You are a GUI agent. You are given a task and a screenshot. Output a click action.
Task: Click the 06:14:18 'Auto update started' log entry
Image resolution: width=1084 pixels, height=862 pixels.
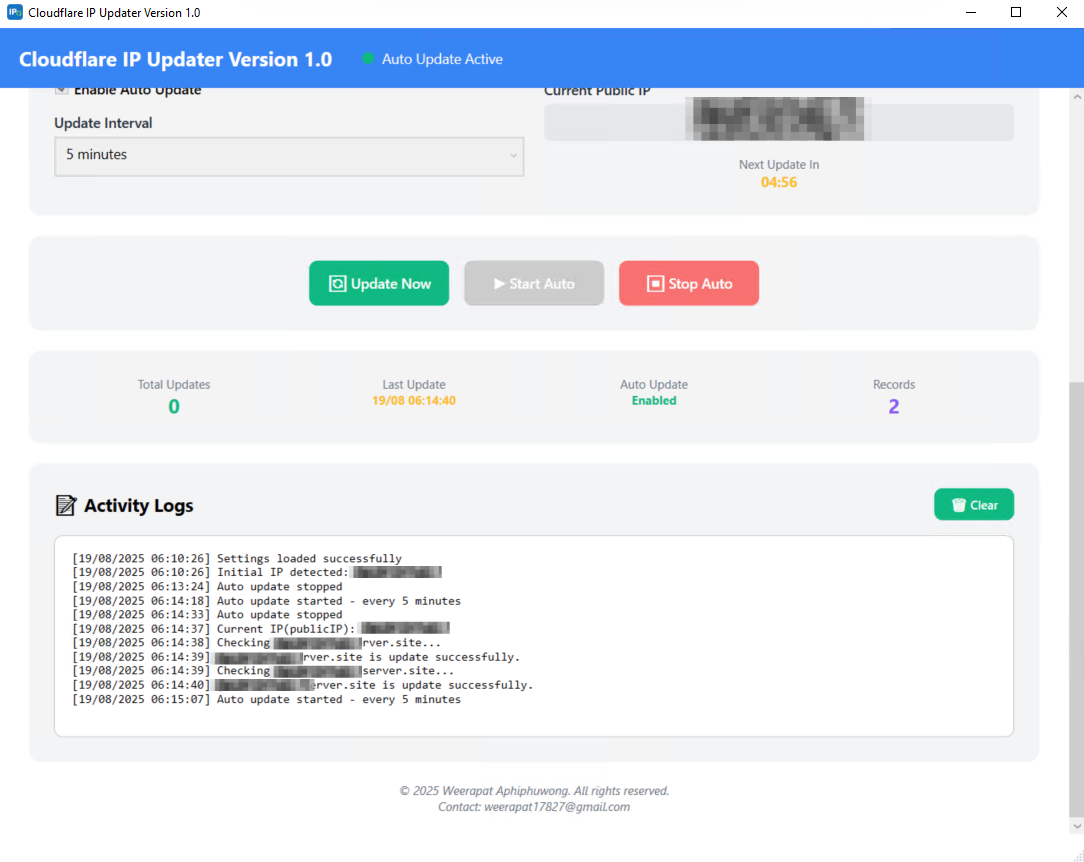(266, 601)
